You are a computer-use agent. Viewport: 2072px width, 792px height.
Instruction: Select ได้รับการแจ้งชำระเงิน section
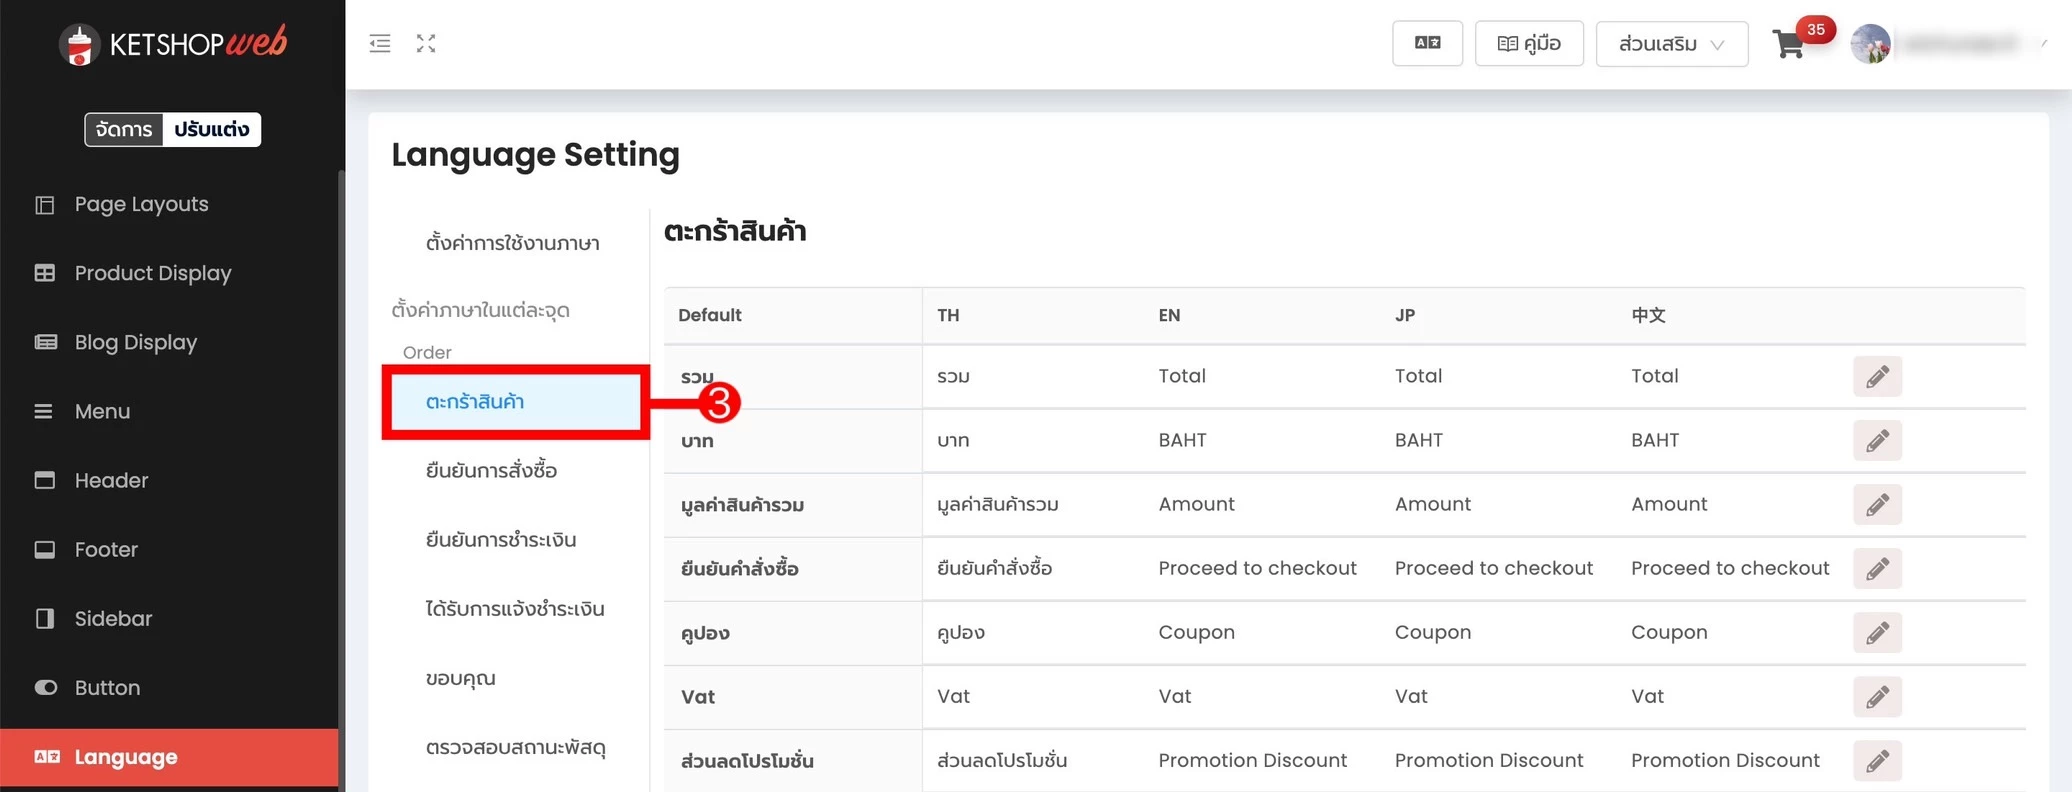[x=515, y=608]
